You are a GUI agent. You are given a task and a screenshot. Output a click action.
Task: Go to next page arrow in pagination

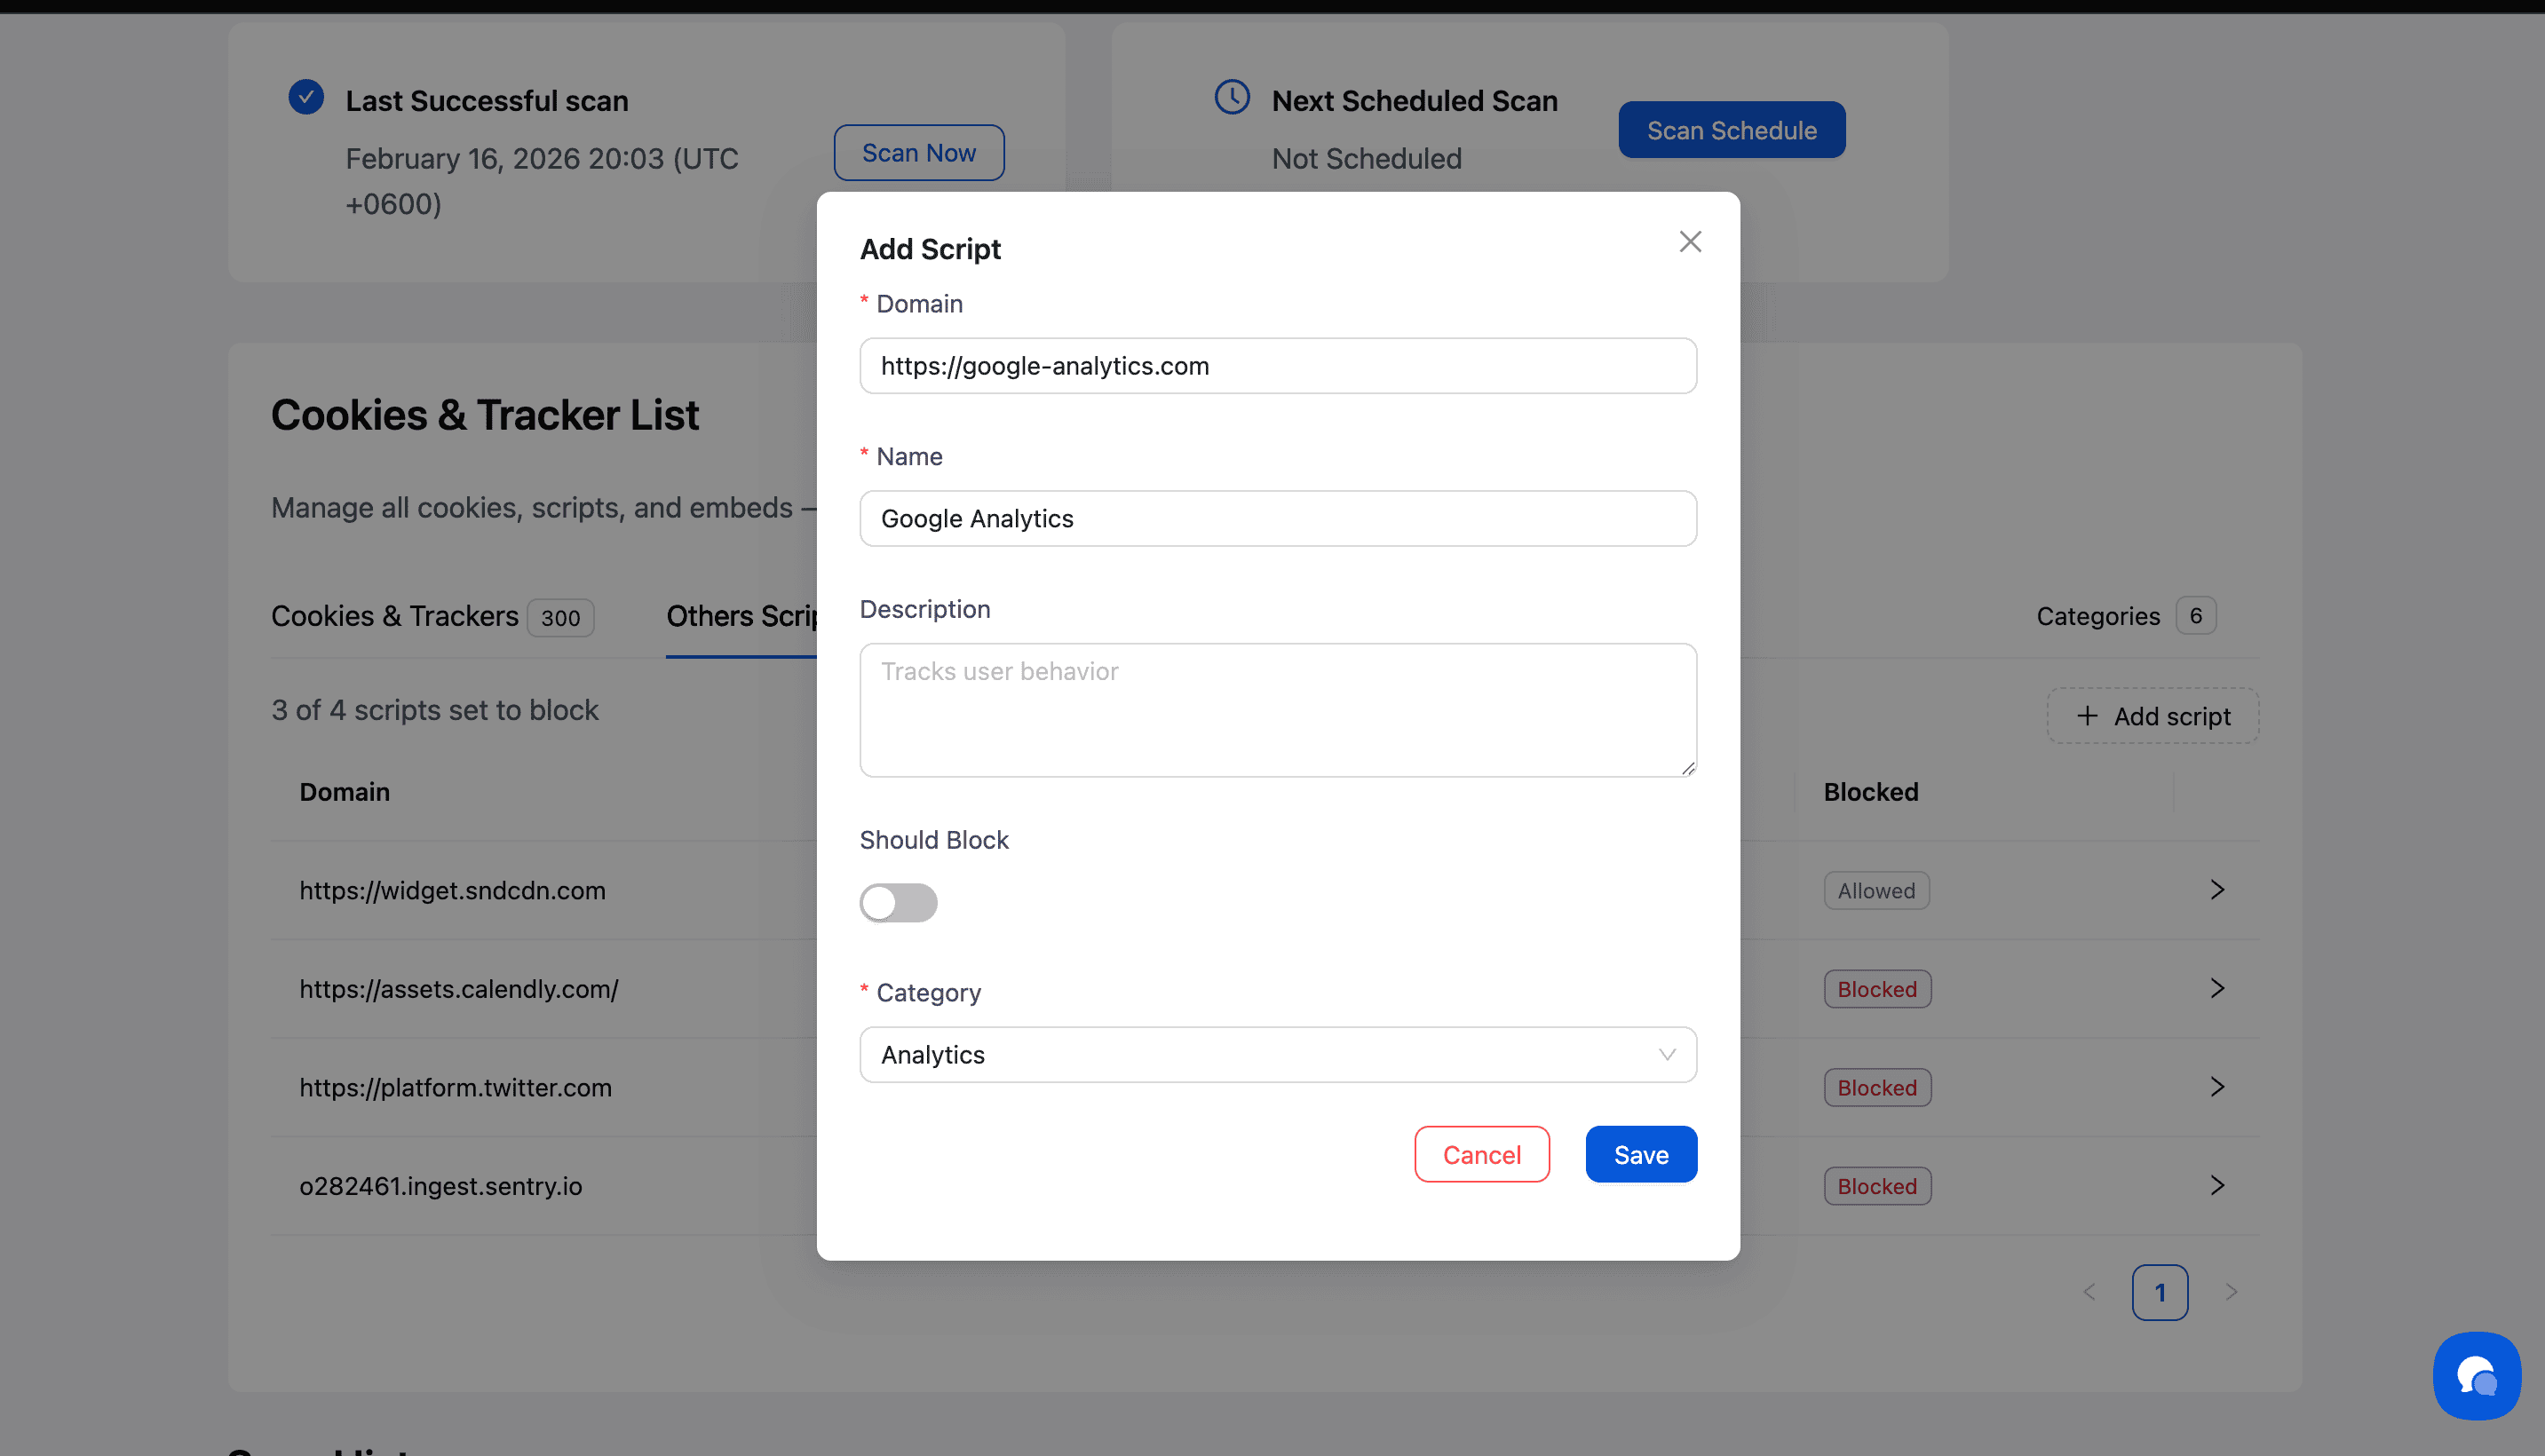click(2231, 1292)
